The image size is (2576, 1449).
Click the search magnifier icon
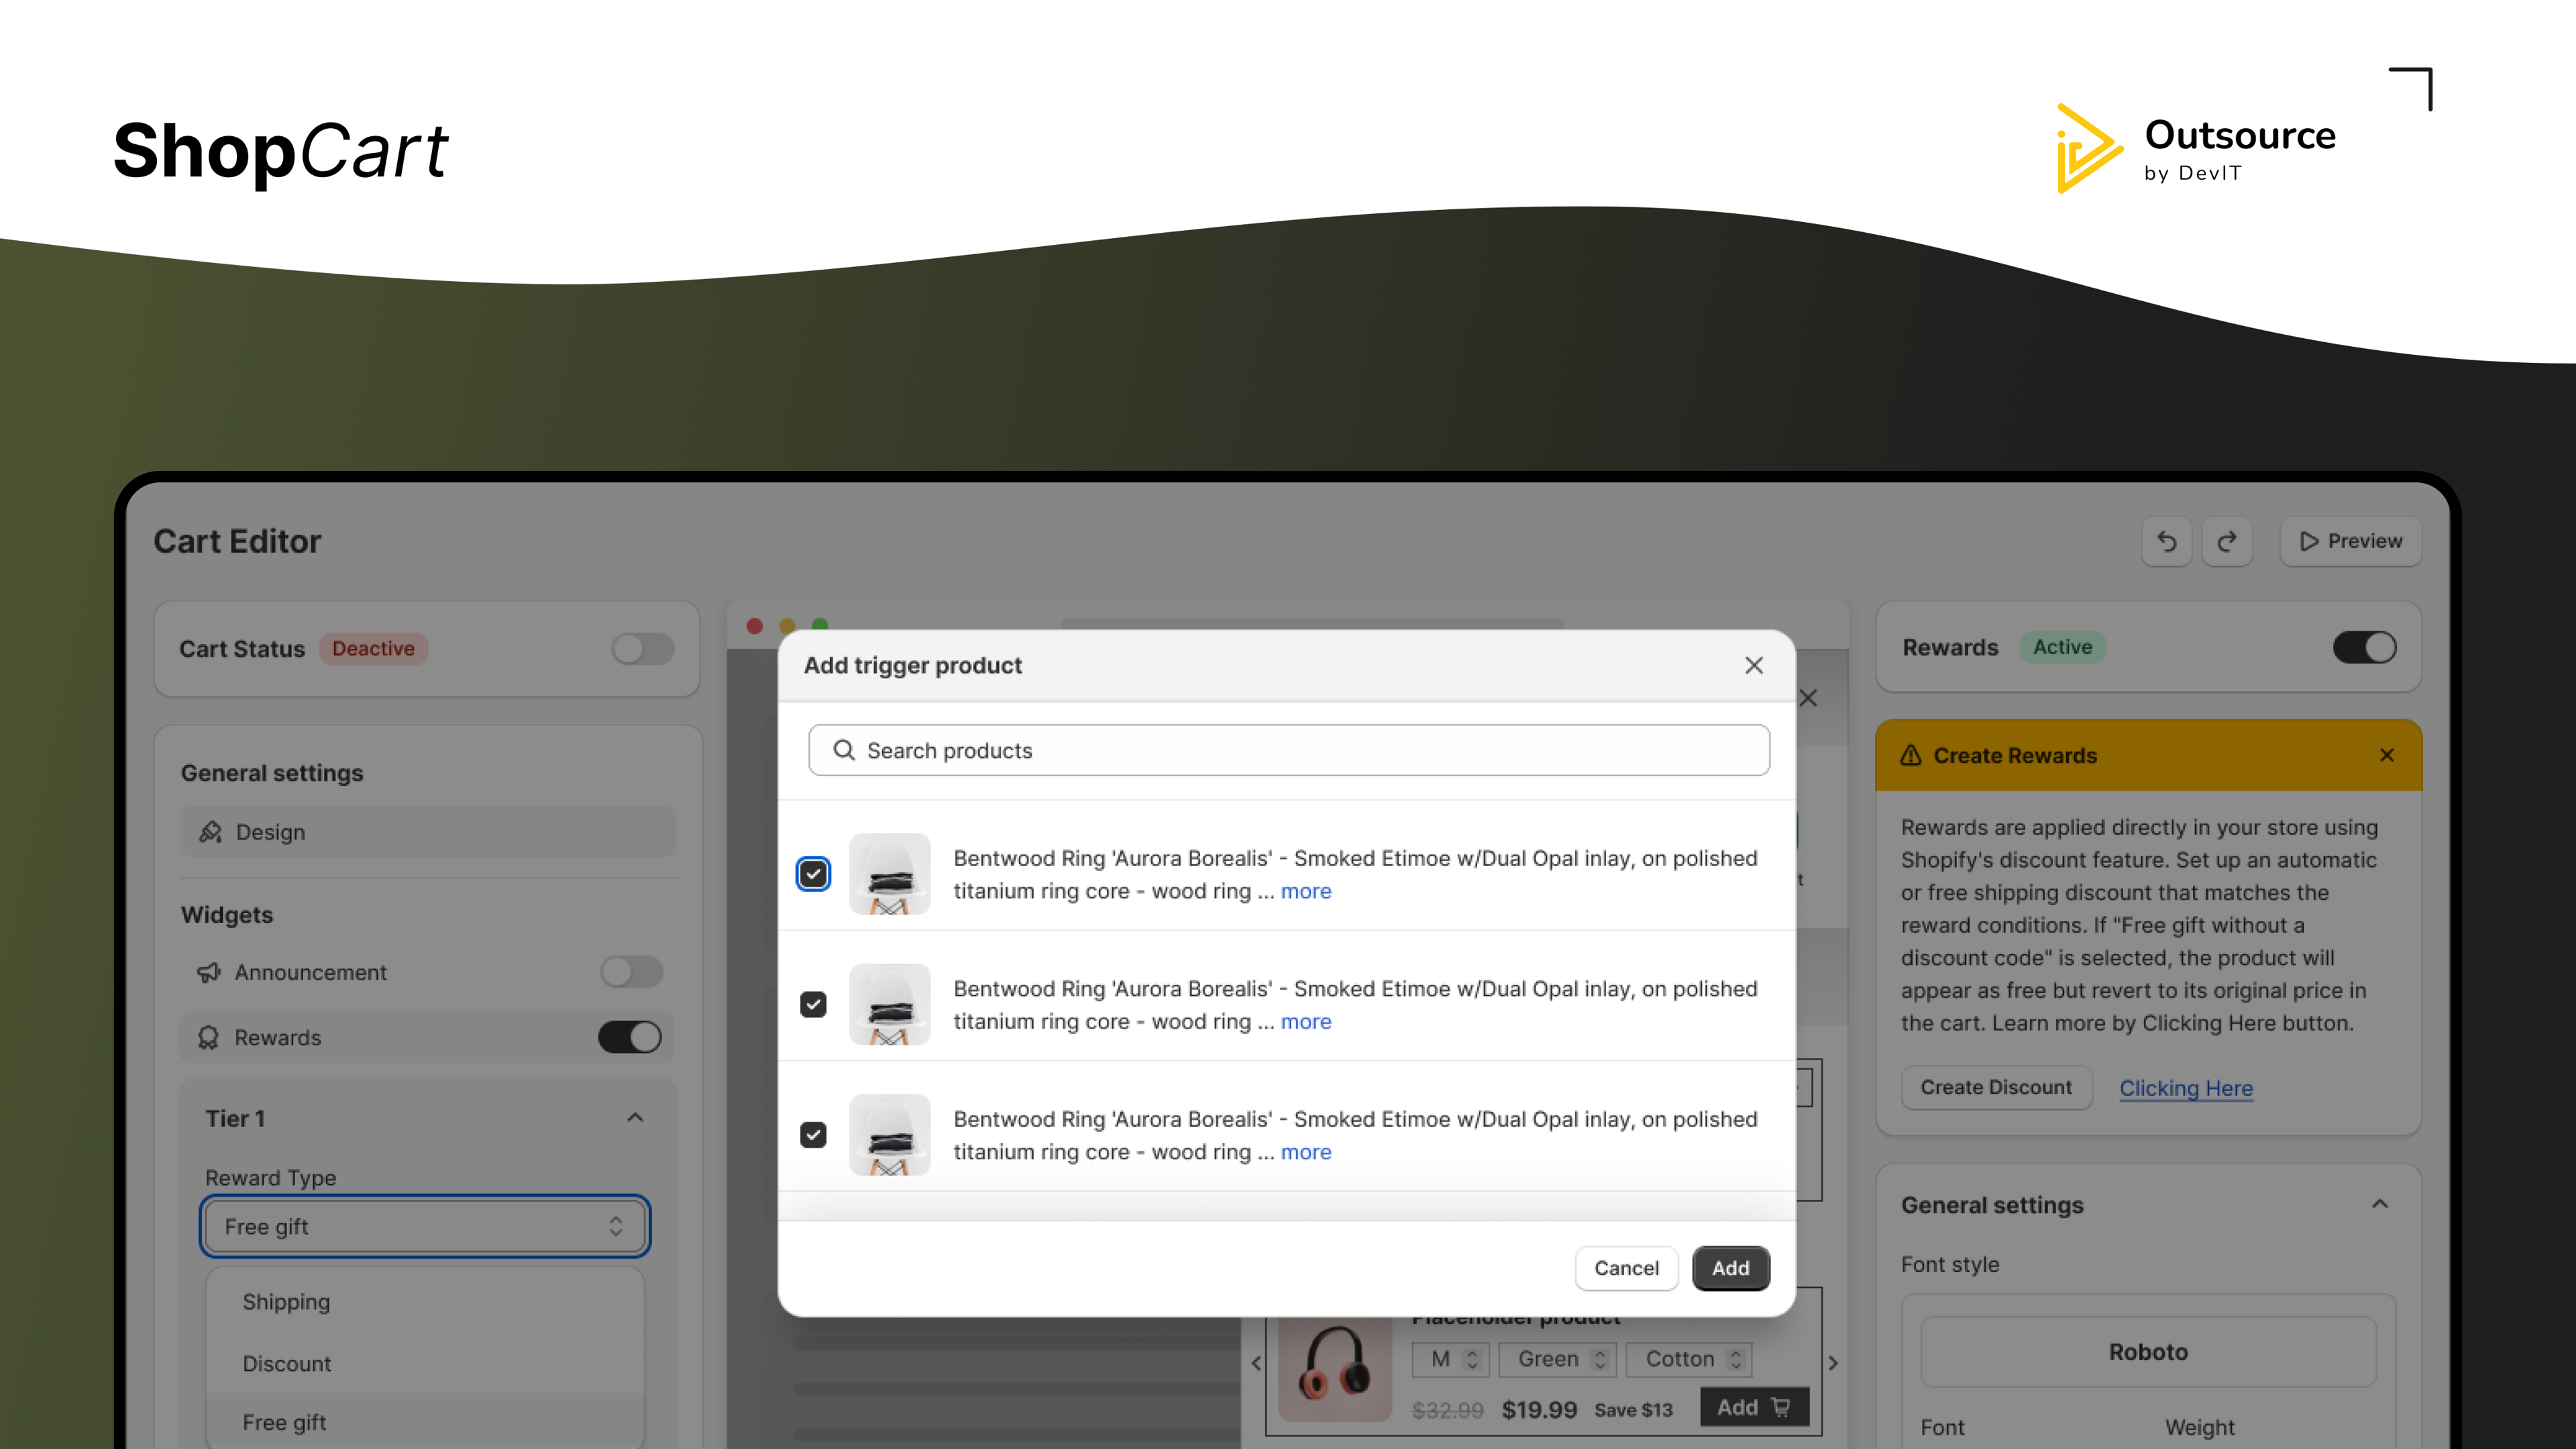click(844, 750)
